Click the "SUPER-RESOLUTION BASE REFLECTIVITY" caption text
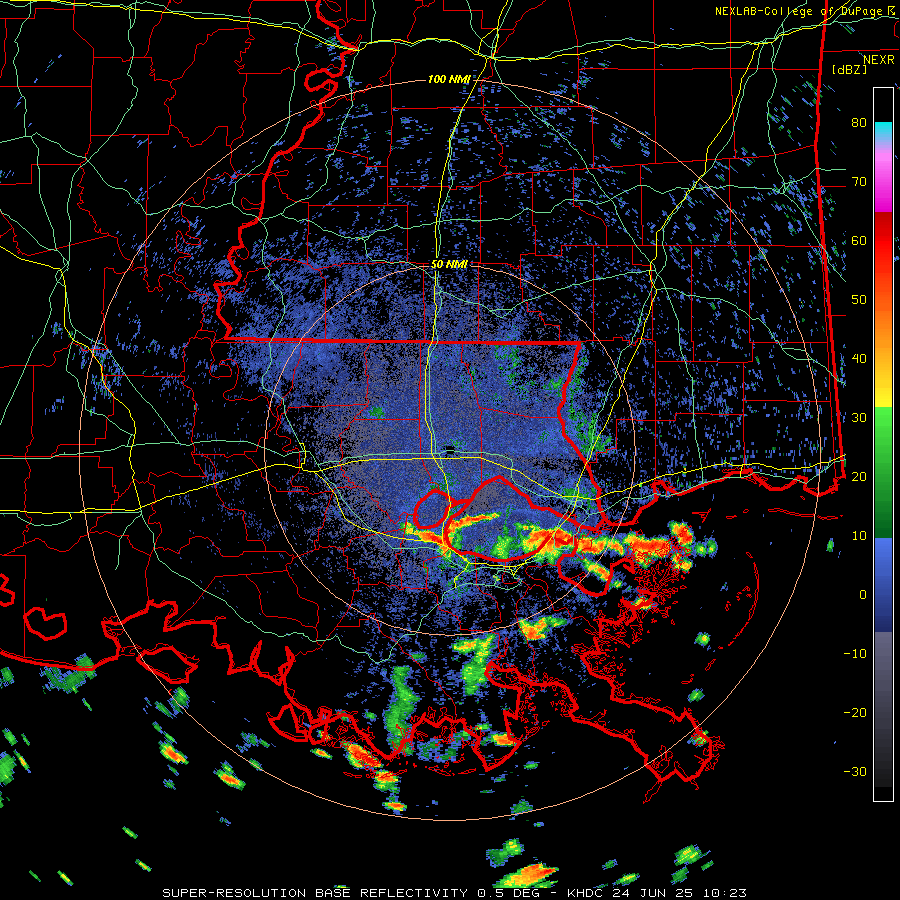The image size is (900, 900). point(315,893)
